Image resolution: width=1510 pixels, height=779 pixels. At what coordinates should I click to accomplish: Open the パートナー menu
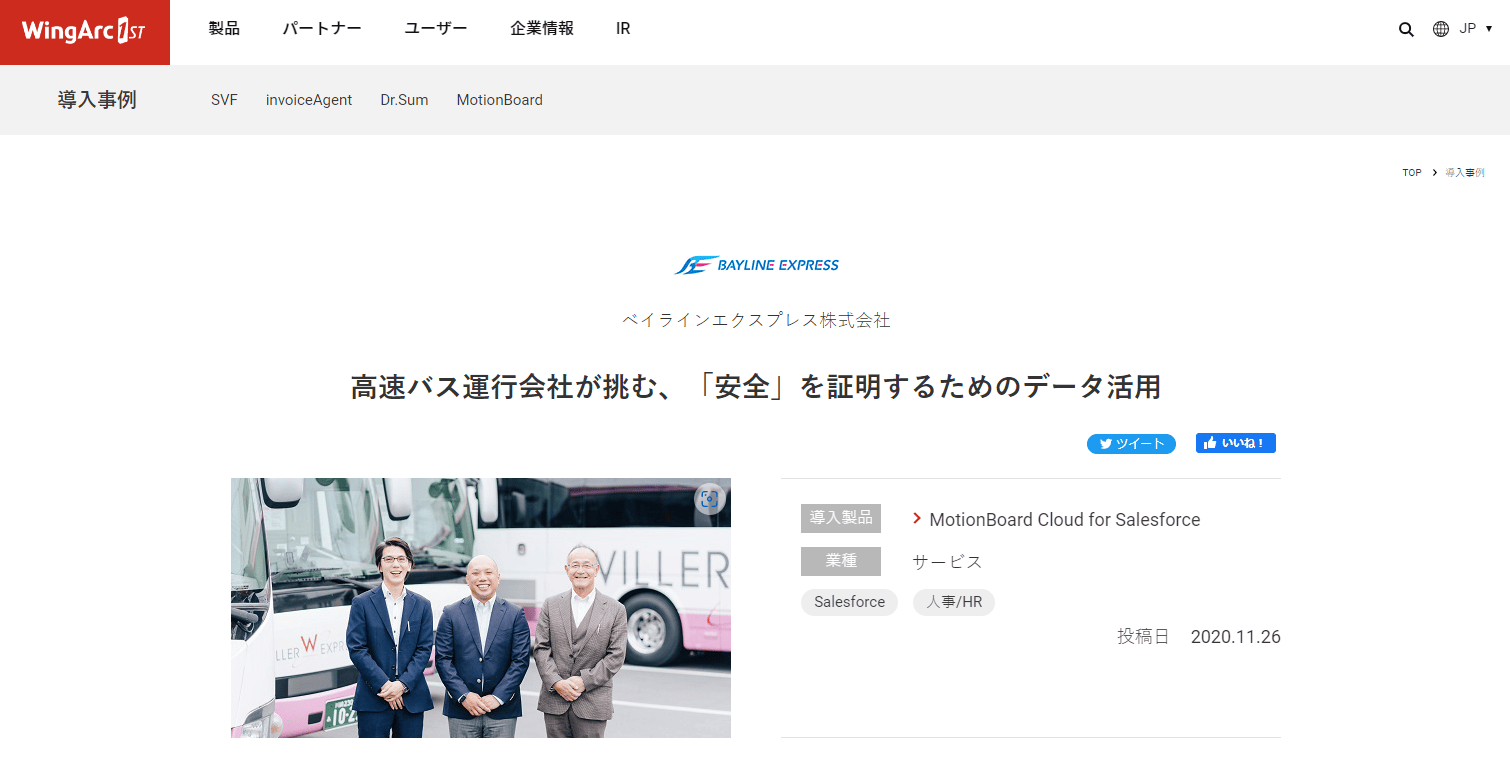tap(322, 29)
